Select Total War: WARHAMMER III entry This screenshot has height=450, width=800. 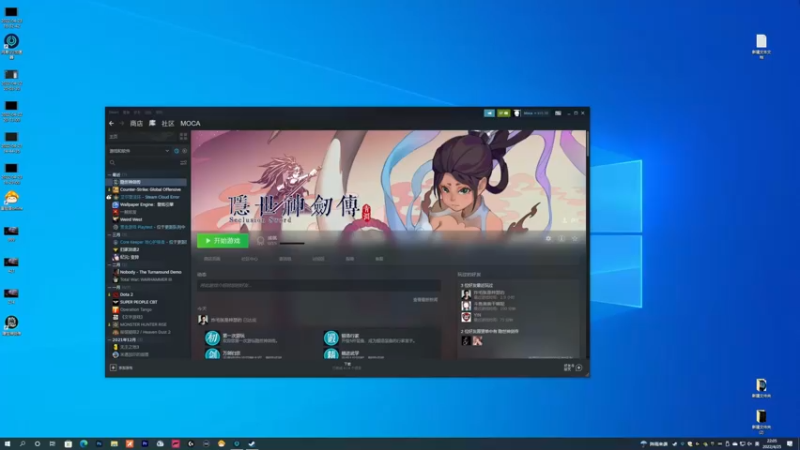[x=146, y=280]
